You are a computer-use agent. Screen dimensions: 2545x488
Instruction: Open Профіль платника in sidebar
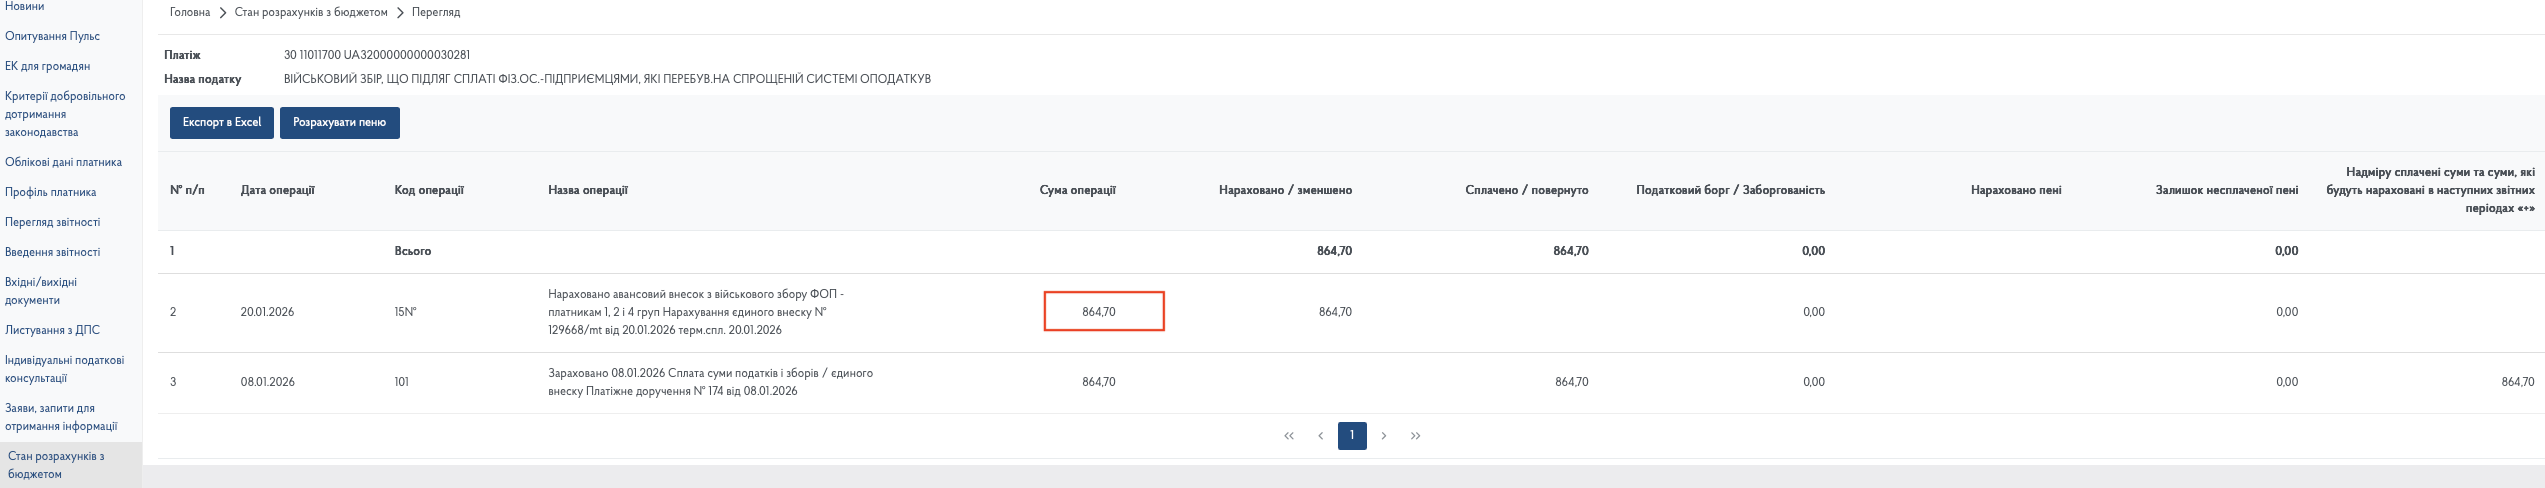tap(52, 193)
